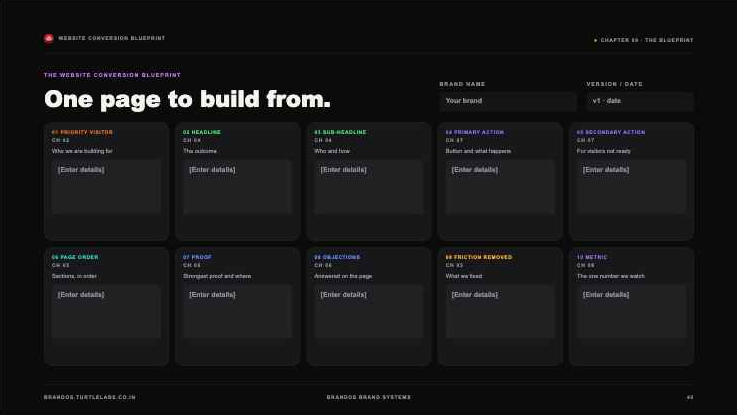Click 'Who we are building for' text
This screenshot has height=415, width=737.
coord(82,151)
